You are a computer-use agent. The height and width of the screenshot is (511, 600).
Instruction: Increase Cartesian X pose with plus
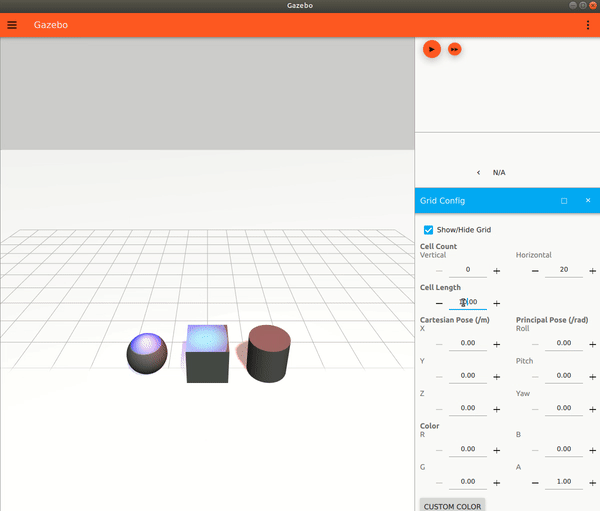coord(497,344)
